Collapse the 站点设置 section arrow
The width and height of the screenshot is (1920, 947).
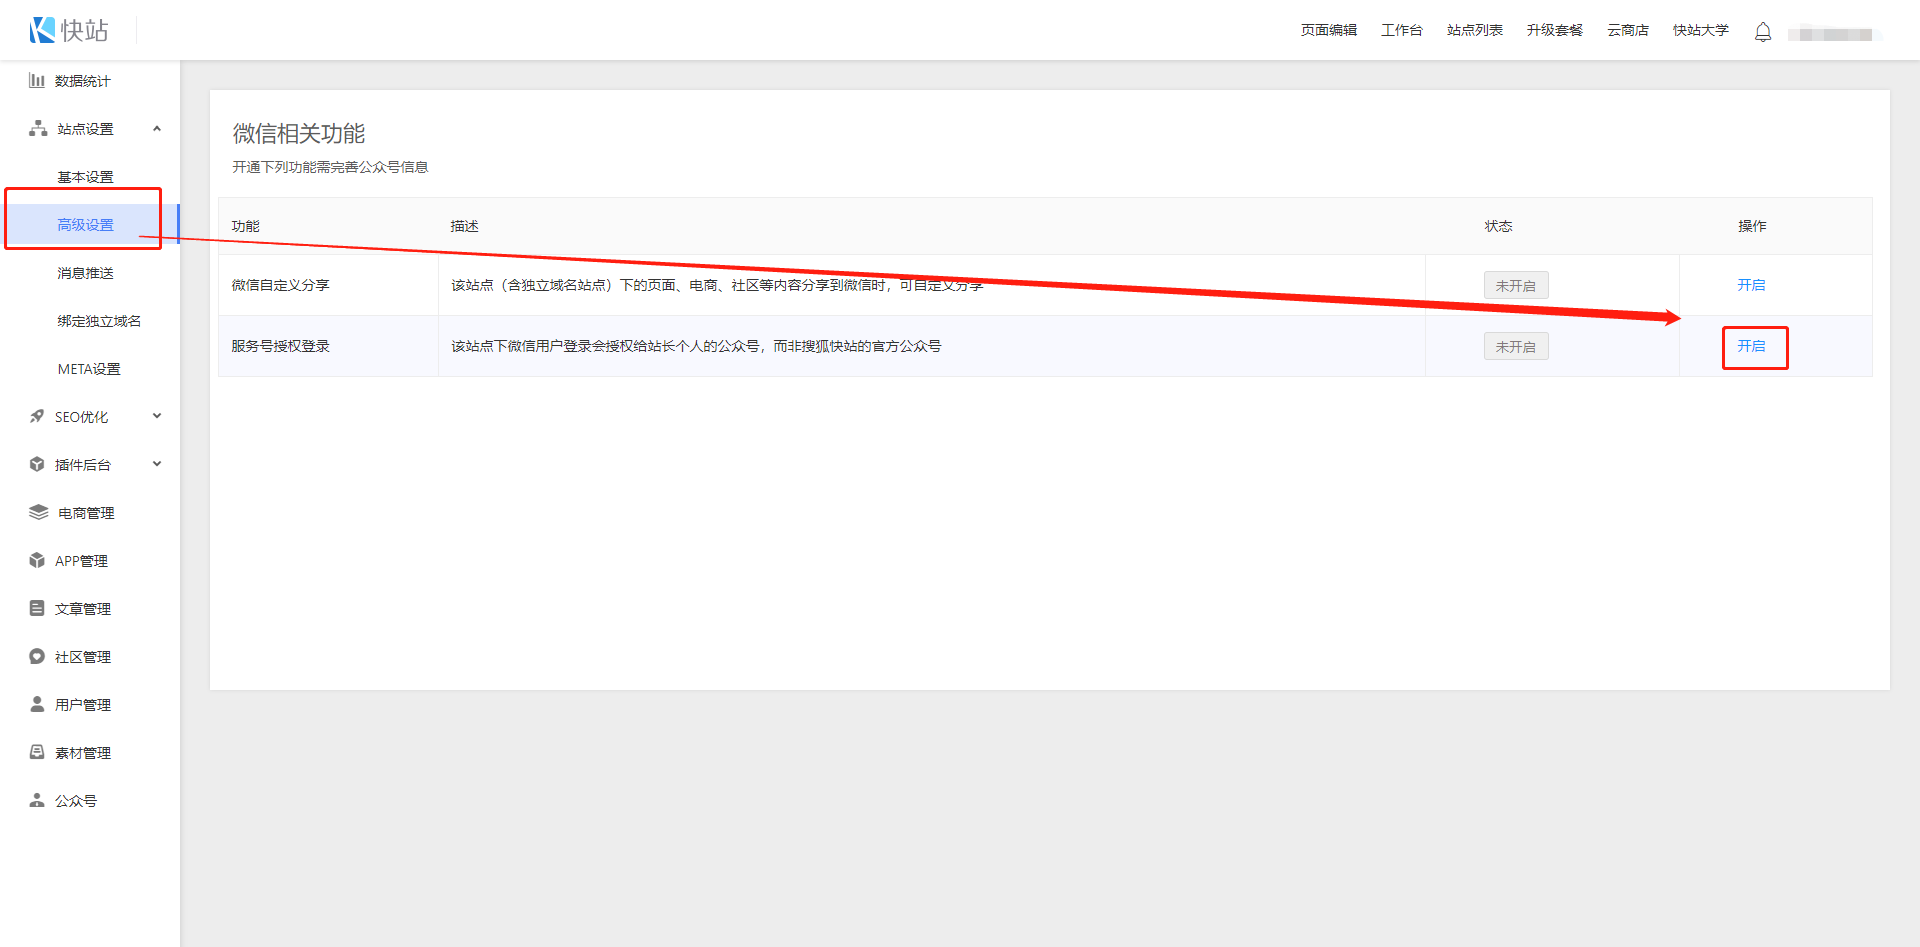[157, 128]
